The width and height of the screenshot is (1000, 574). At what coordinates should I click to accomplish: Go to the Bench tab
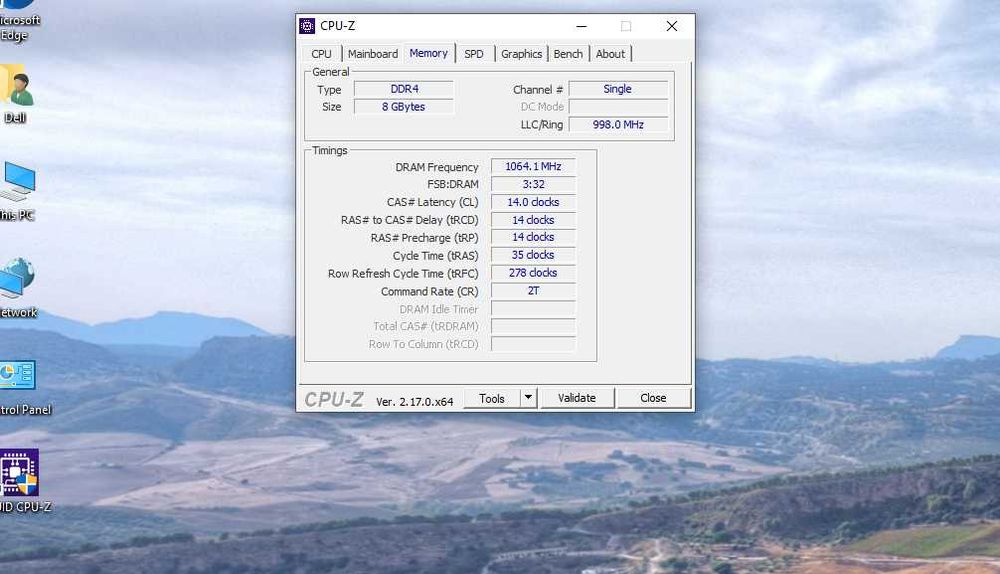coord(568,54)
